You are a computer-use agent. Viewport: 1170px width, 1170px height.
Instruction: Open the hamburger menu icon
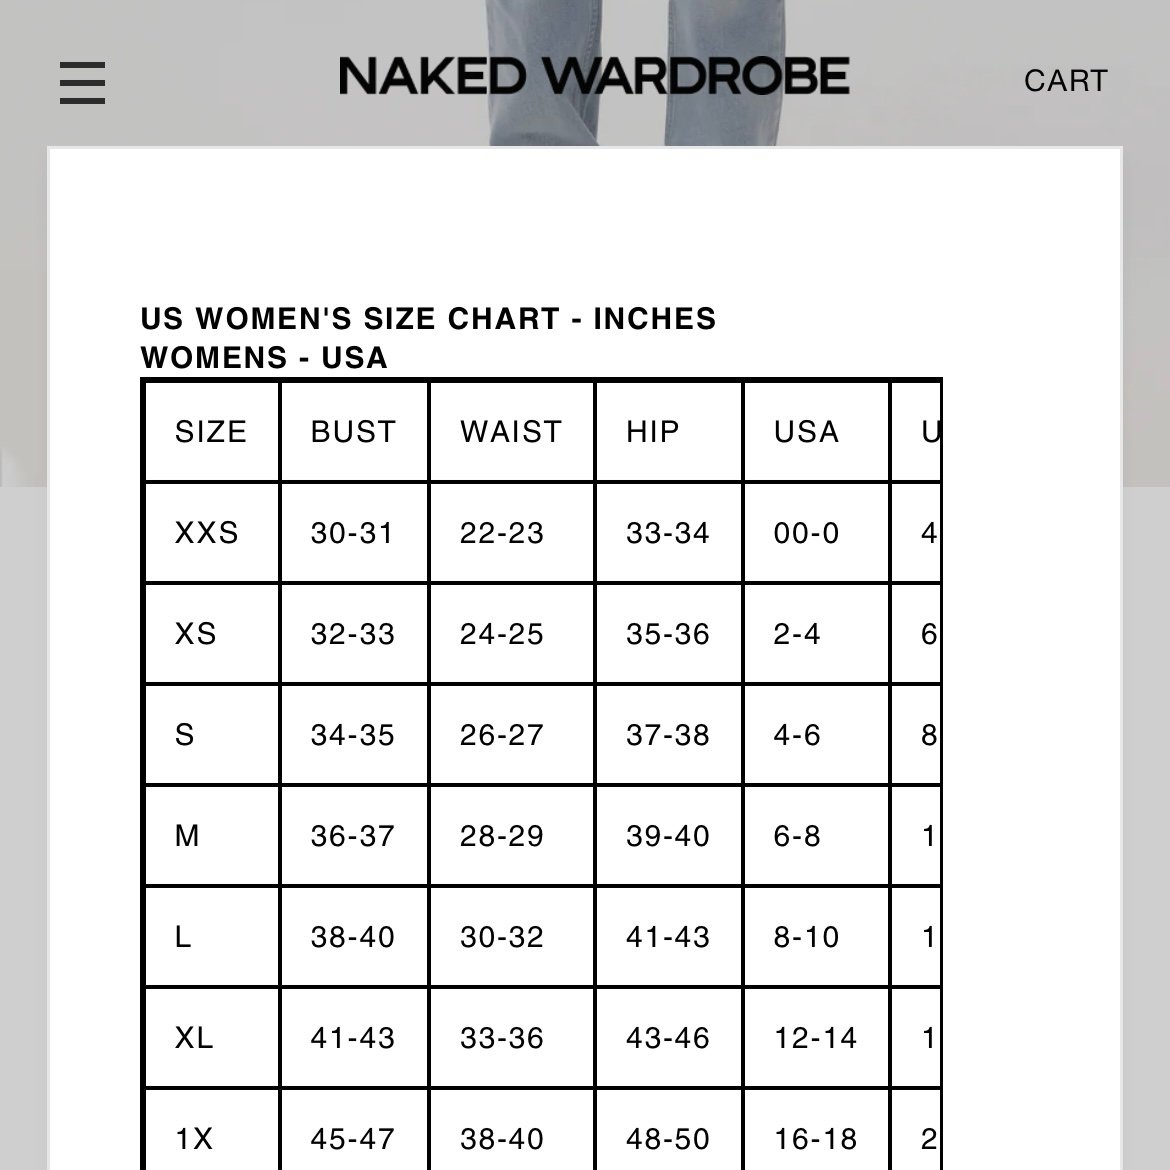click(x=82, y=83)
